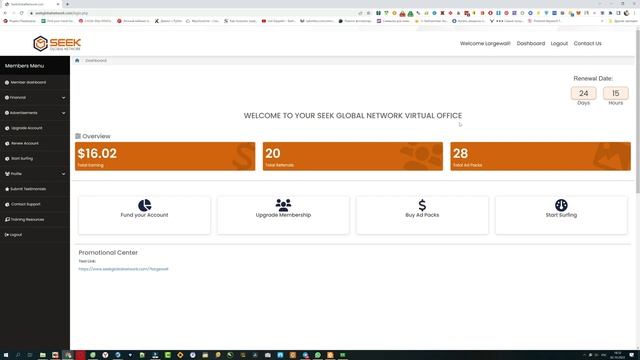640x360 pixels.
Task: Click the Overview section icon
Action: [78, 136]
